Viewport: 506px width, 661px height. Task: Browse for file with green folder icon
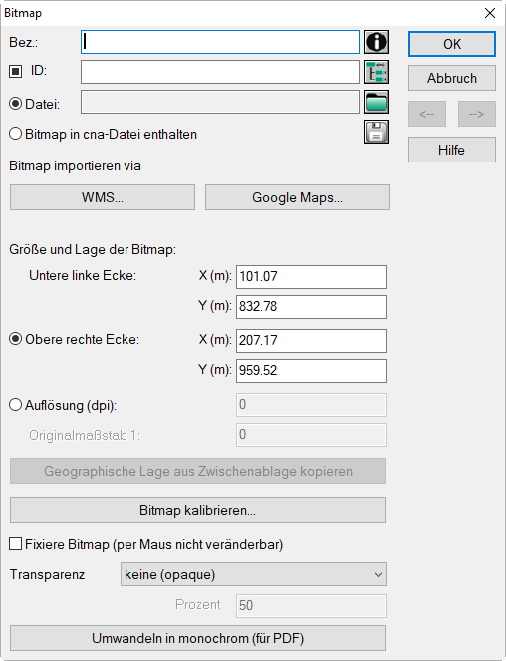[x=376, y=102]
